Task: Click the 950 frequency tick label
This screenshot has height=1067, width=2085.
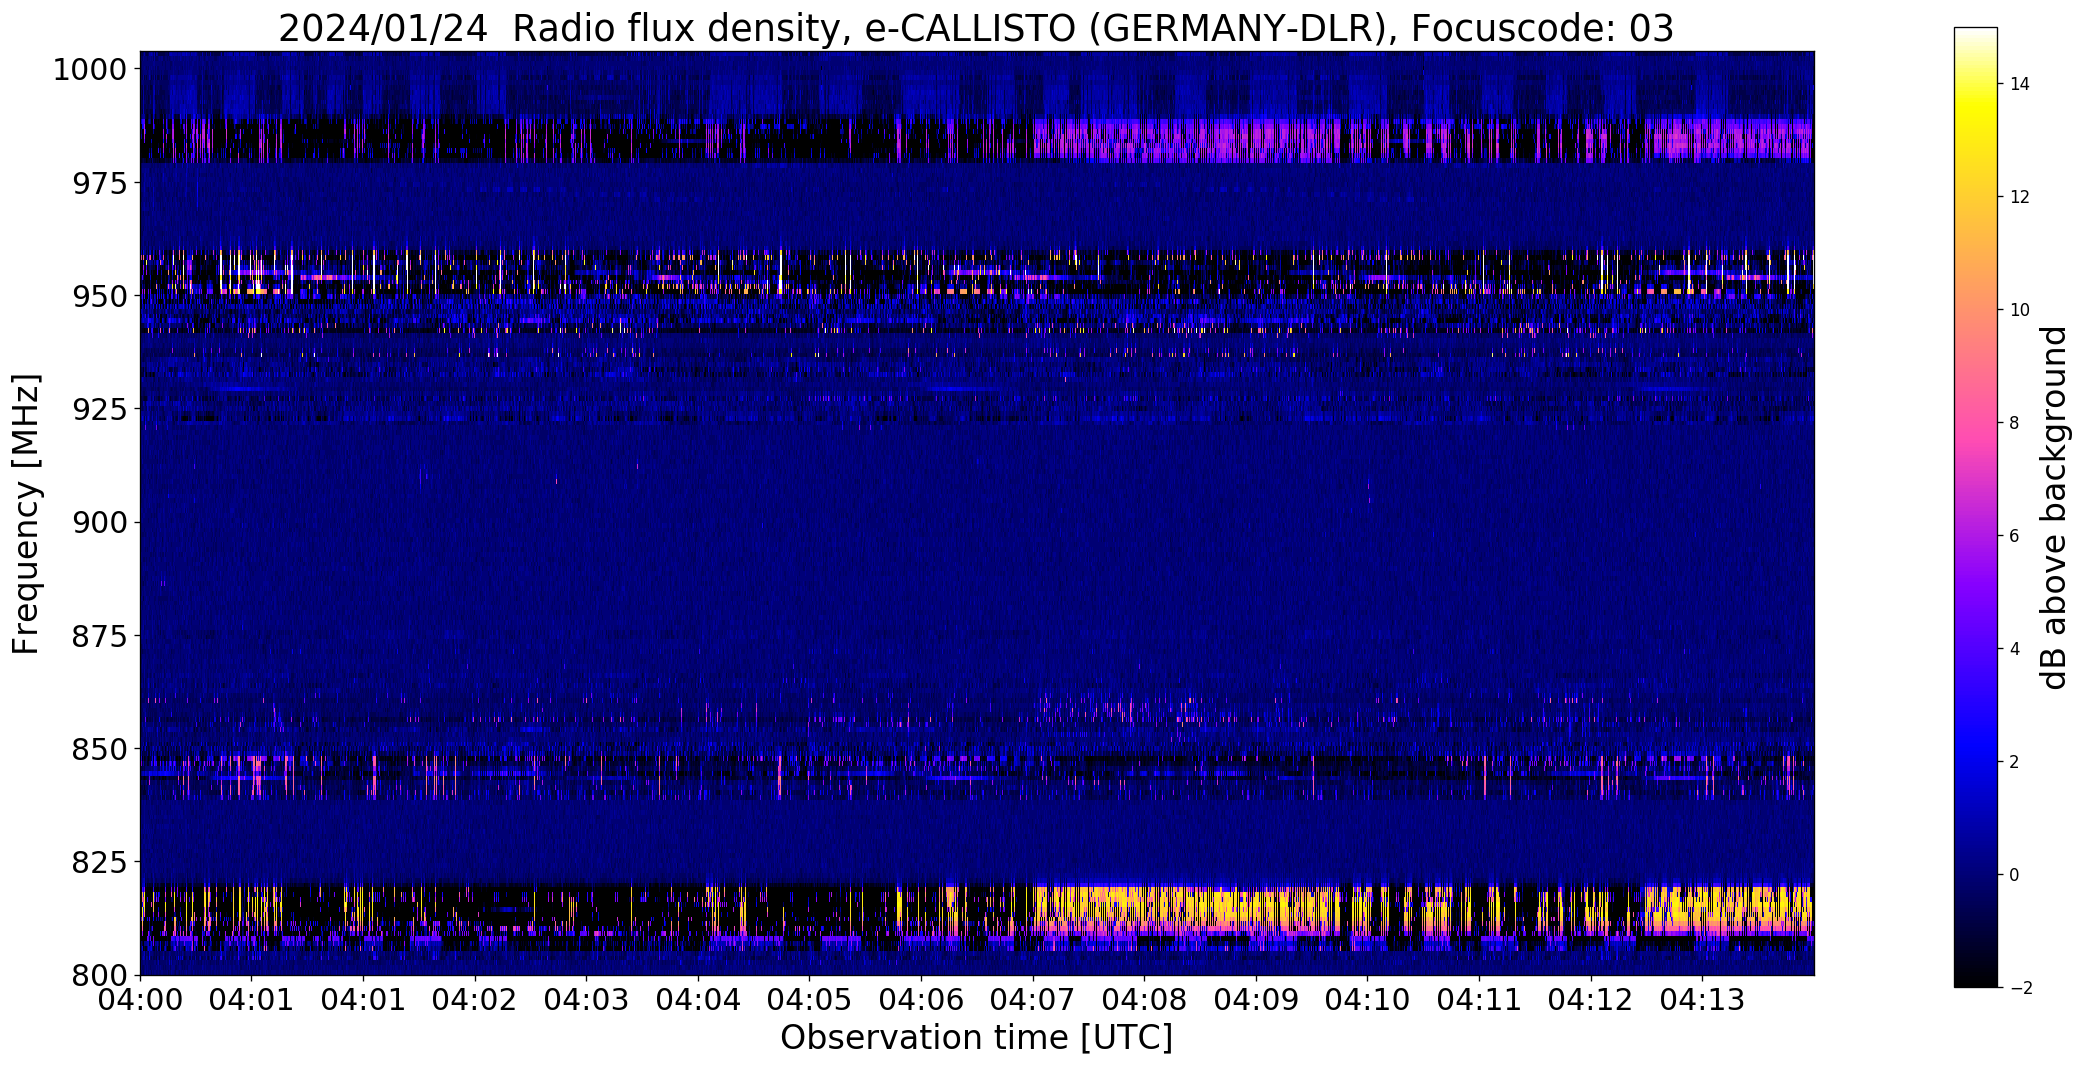Action: [x=100, y=297]
